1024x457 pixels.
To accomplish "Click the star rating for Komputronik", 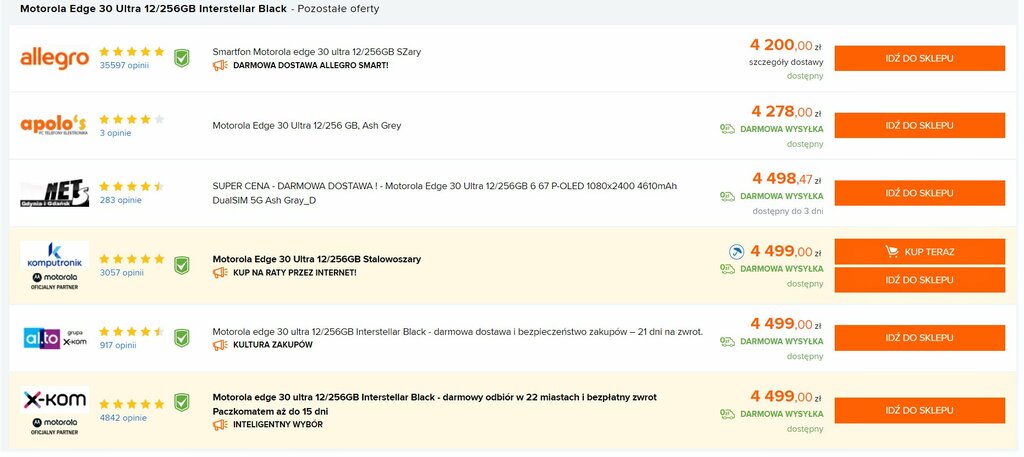I will click(x=132, y=259).
